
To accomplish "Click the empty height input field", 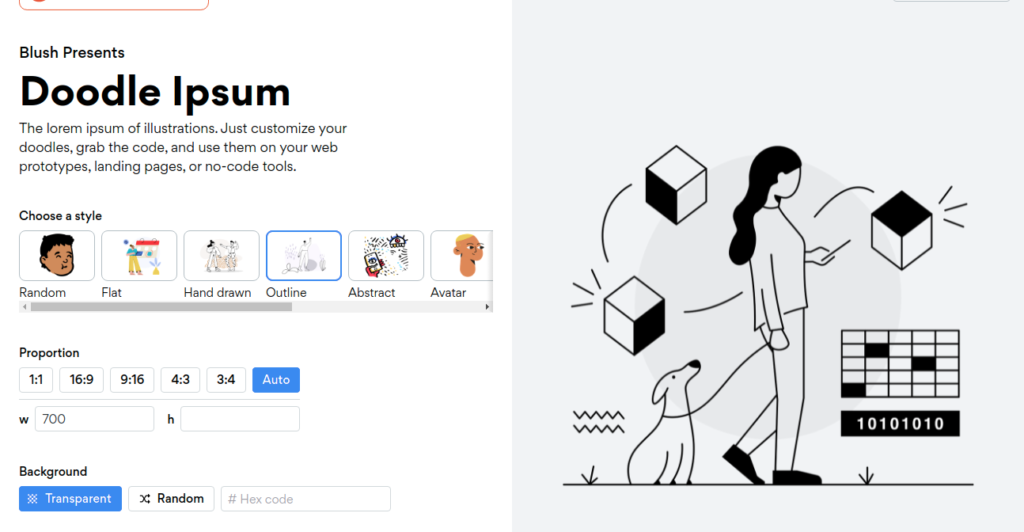I will [240, 419].
